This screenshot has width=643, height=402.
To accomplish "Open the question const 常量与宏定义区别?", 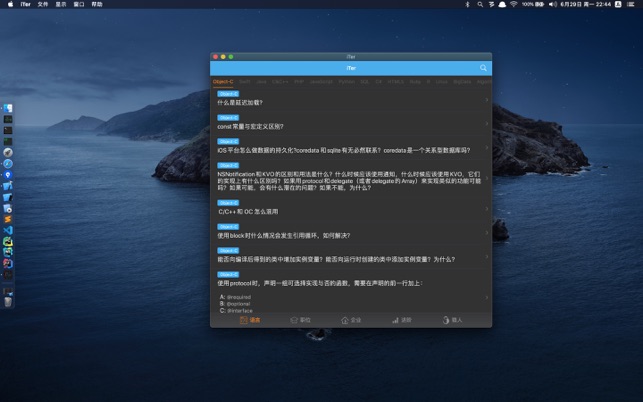I will [351, 123].
